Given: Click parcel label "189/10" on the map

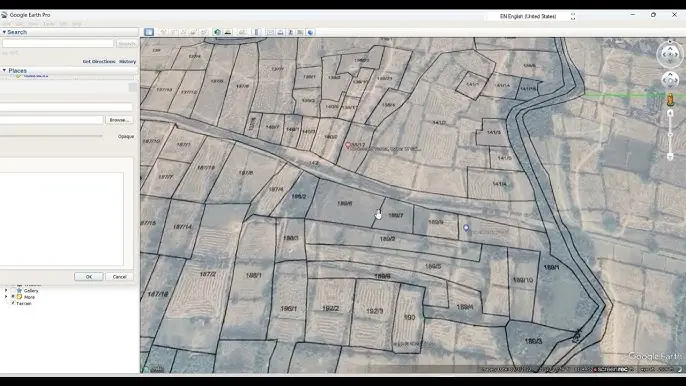Looking at the screenshot, I should tap(523, 280).
